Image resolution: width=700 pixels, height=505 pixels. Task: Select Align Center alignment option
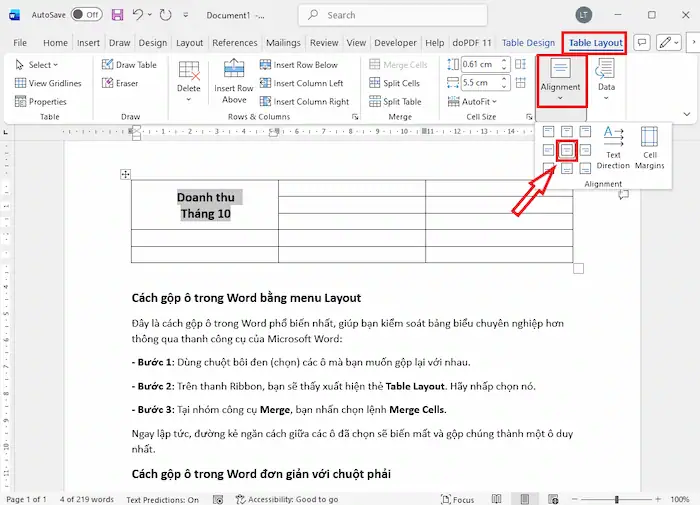tap(566, 150)
